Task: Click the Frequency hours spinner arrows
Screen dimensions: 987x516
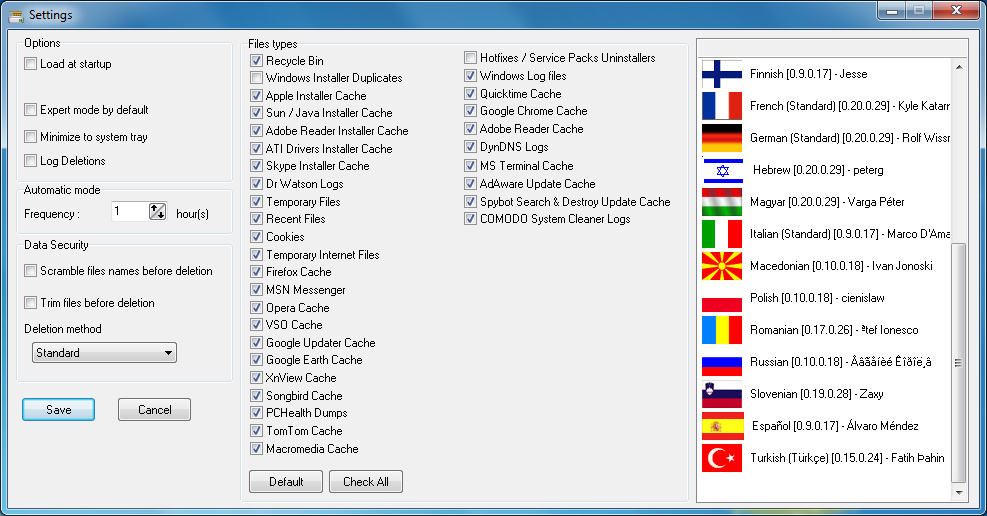Action: 157,211
